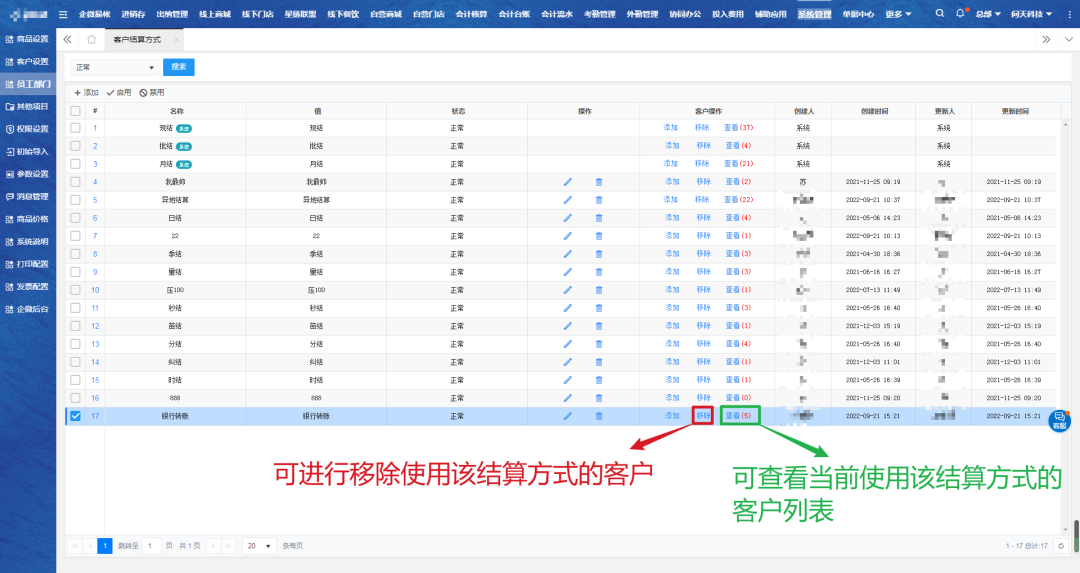The height and width of the screenshot is (573, 1080).
Task: Open the 客服 customer service floating icon
Action: (1059, 420)
